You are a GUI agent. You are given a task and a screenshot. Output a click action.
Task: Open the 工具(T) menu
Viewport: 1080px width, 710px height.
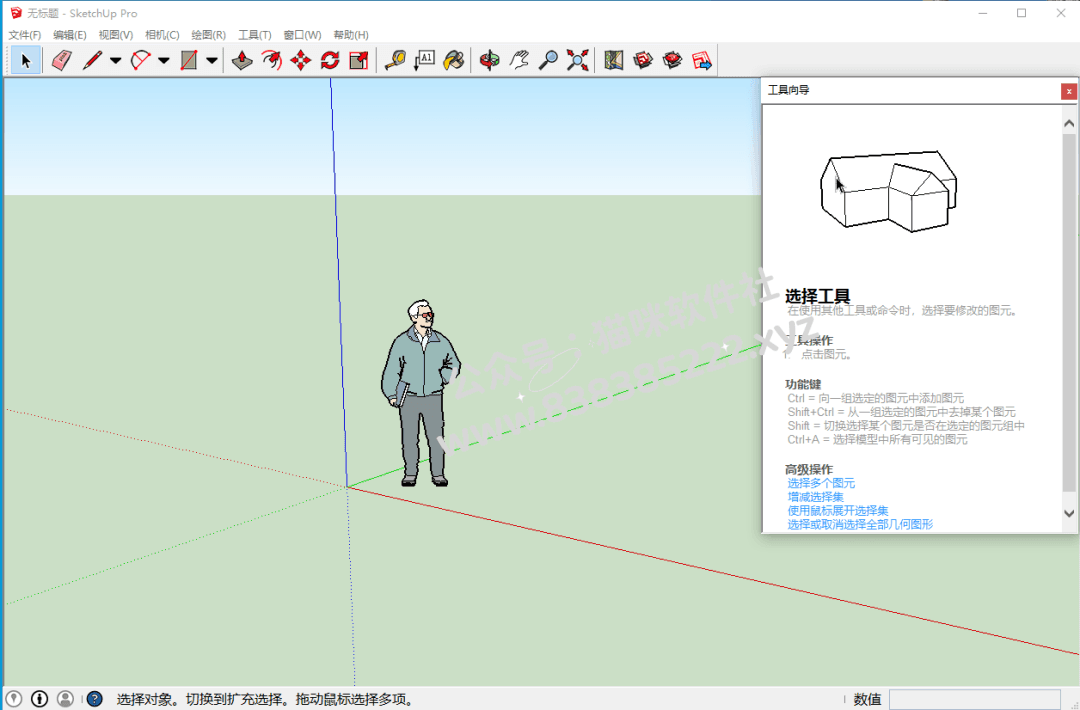pyautogui.click(x=255, y=34)
